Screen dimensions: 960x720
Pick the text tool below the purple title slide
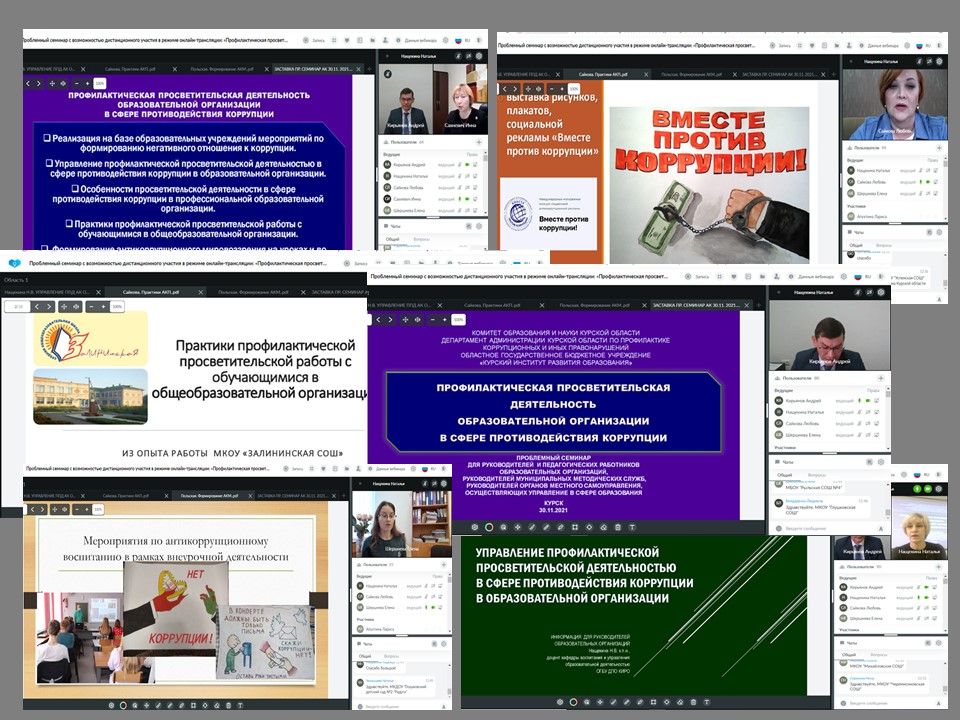click(x=632, y=527)
